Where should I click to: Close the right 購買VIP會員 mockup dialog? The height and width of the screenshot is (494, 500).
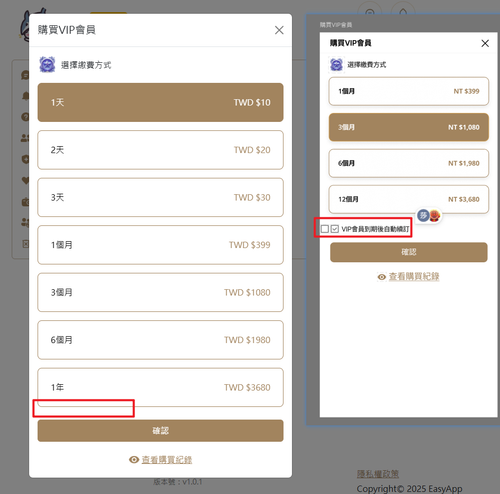pyautogui.click(x=485, y=43)
